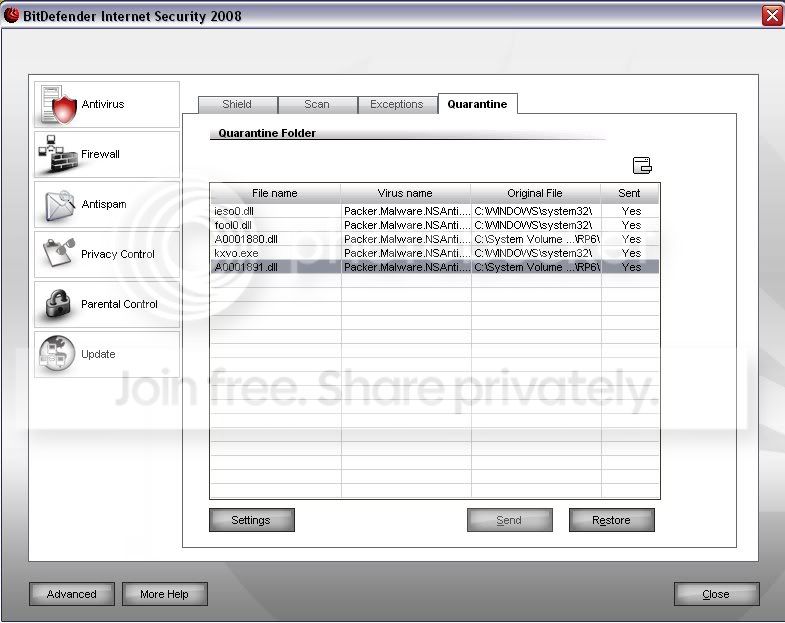Click the Parental Control label text

[x=119, y=304]
